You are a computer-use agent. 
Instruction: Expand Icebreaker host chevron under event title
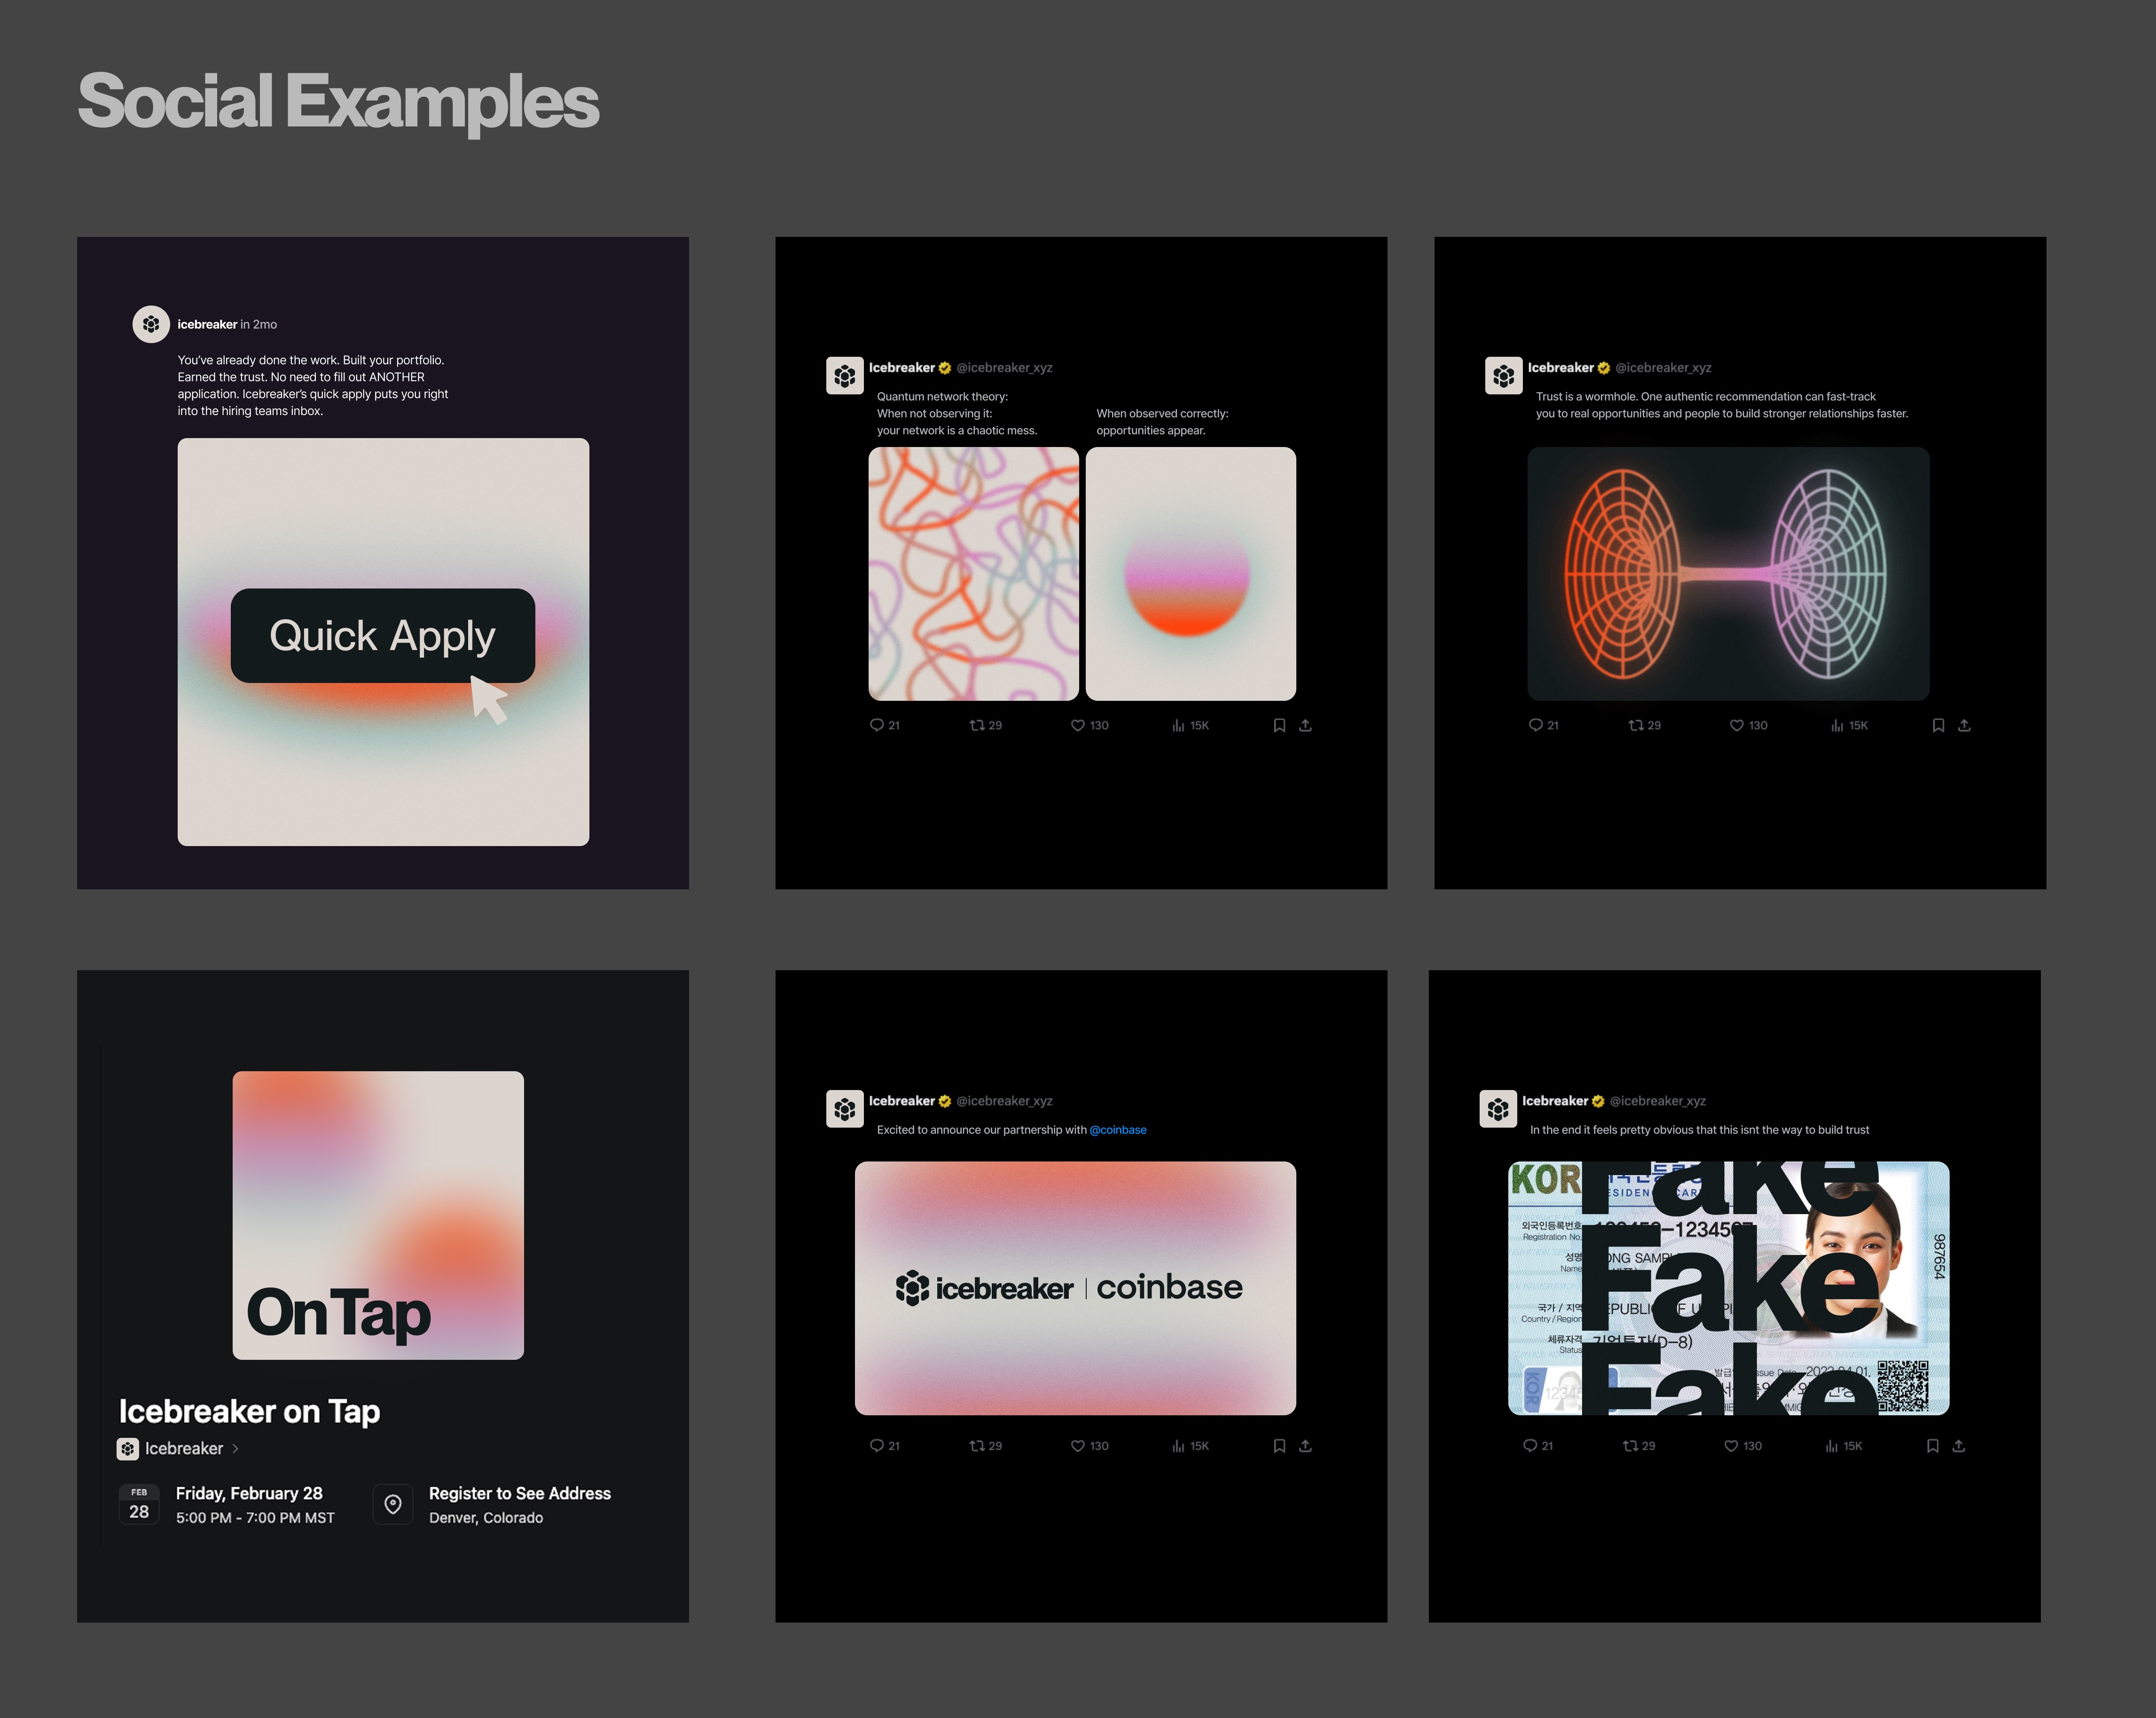[235, 1448]
